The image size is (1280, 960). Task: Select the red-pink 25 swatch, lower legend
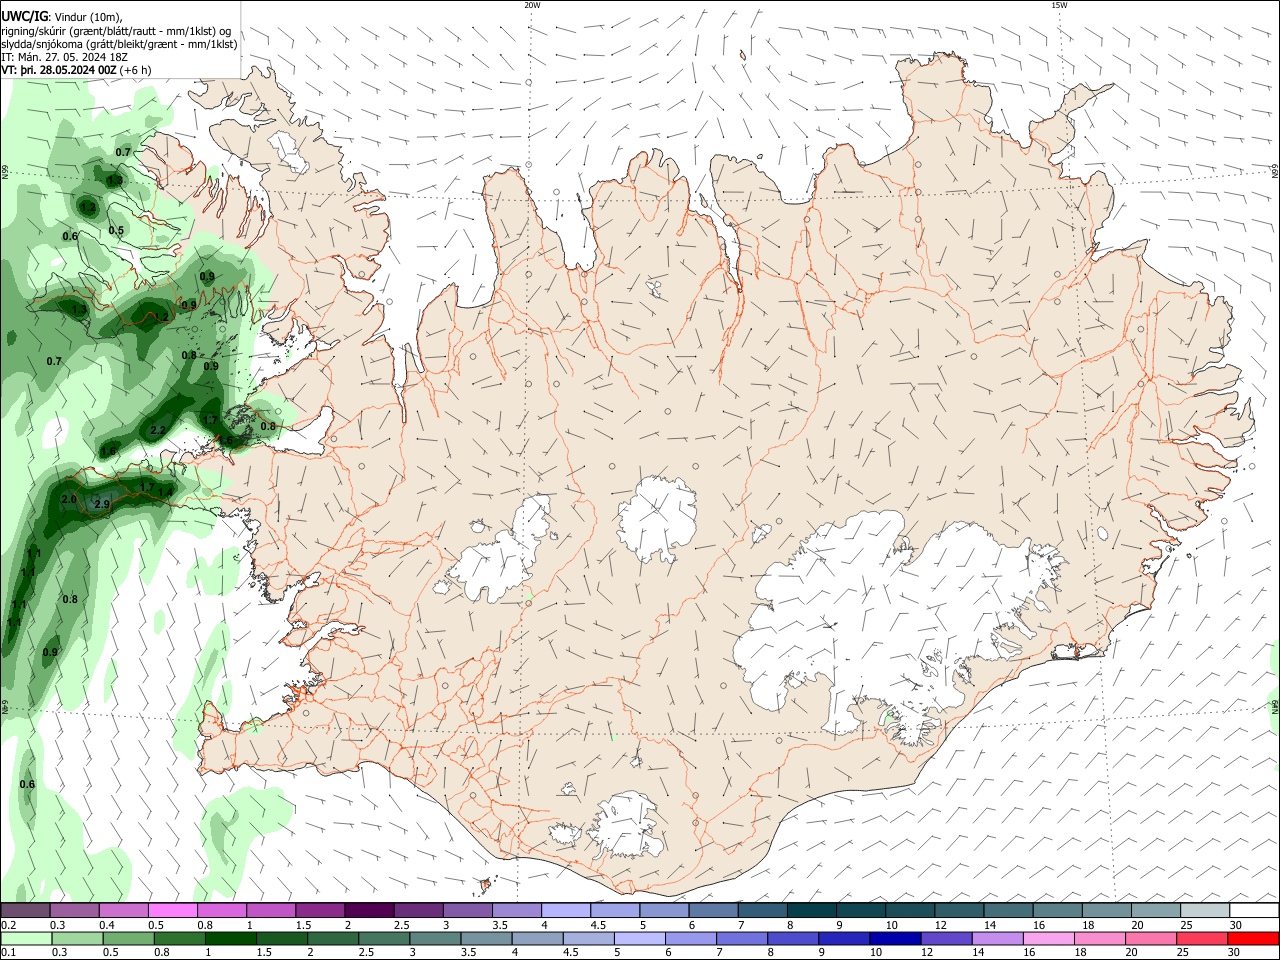(1202, 938)
